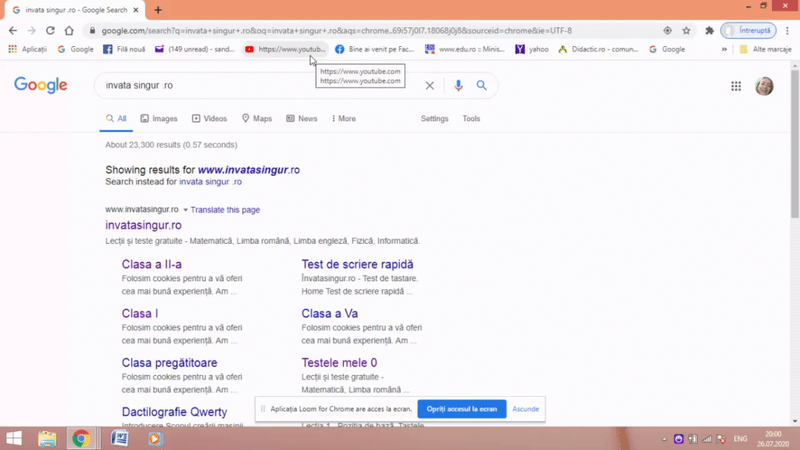Open the Google apps grid
Image resolution: width=800 pixels, height=450 pixels.
[x=736, y=87]
